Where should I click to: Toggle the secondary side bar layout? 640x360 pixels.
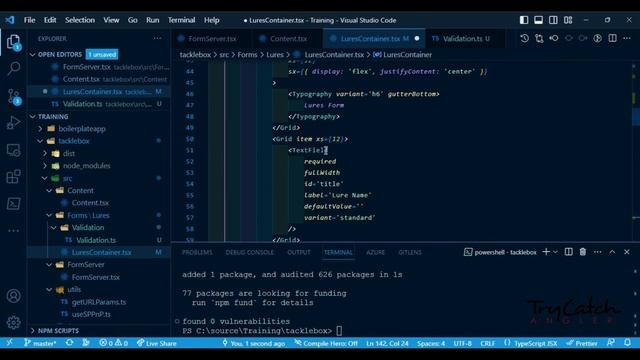553,20
